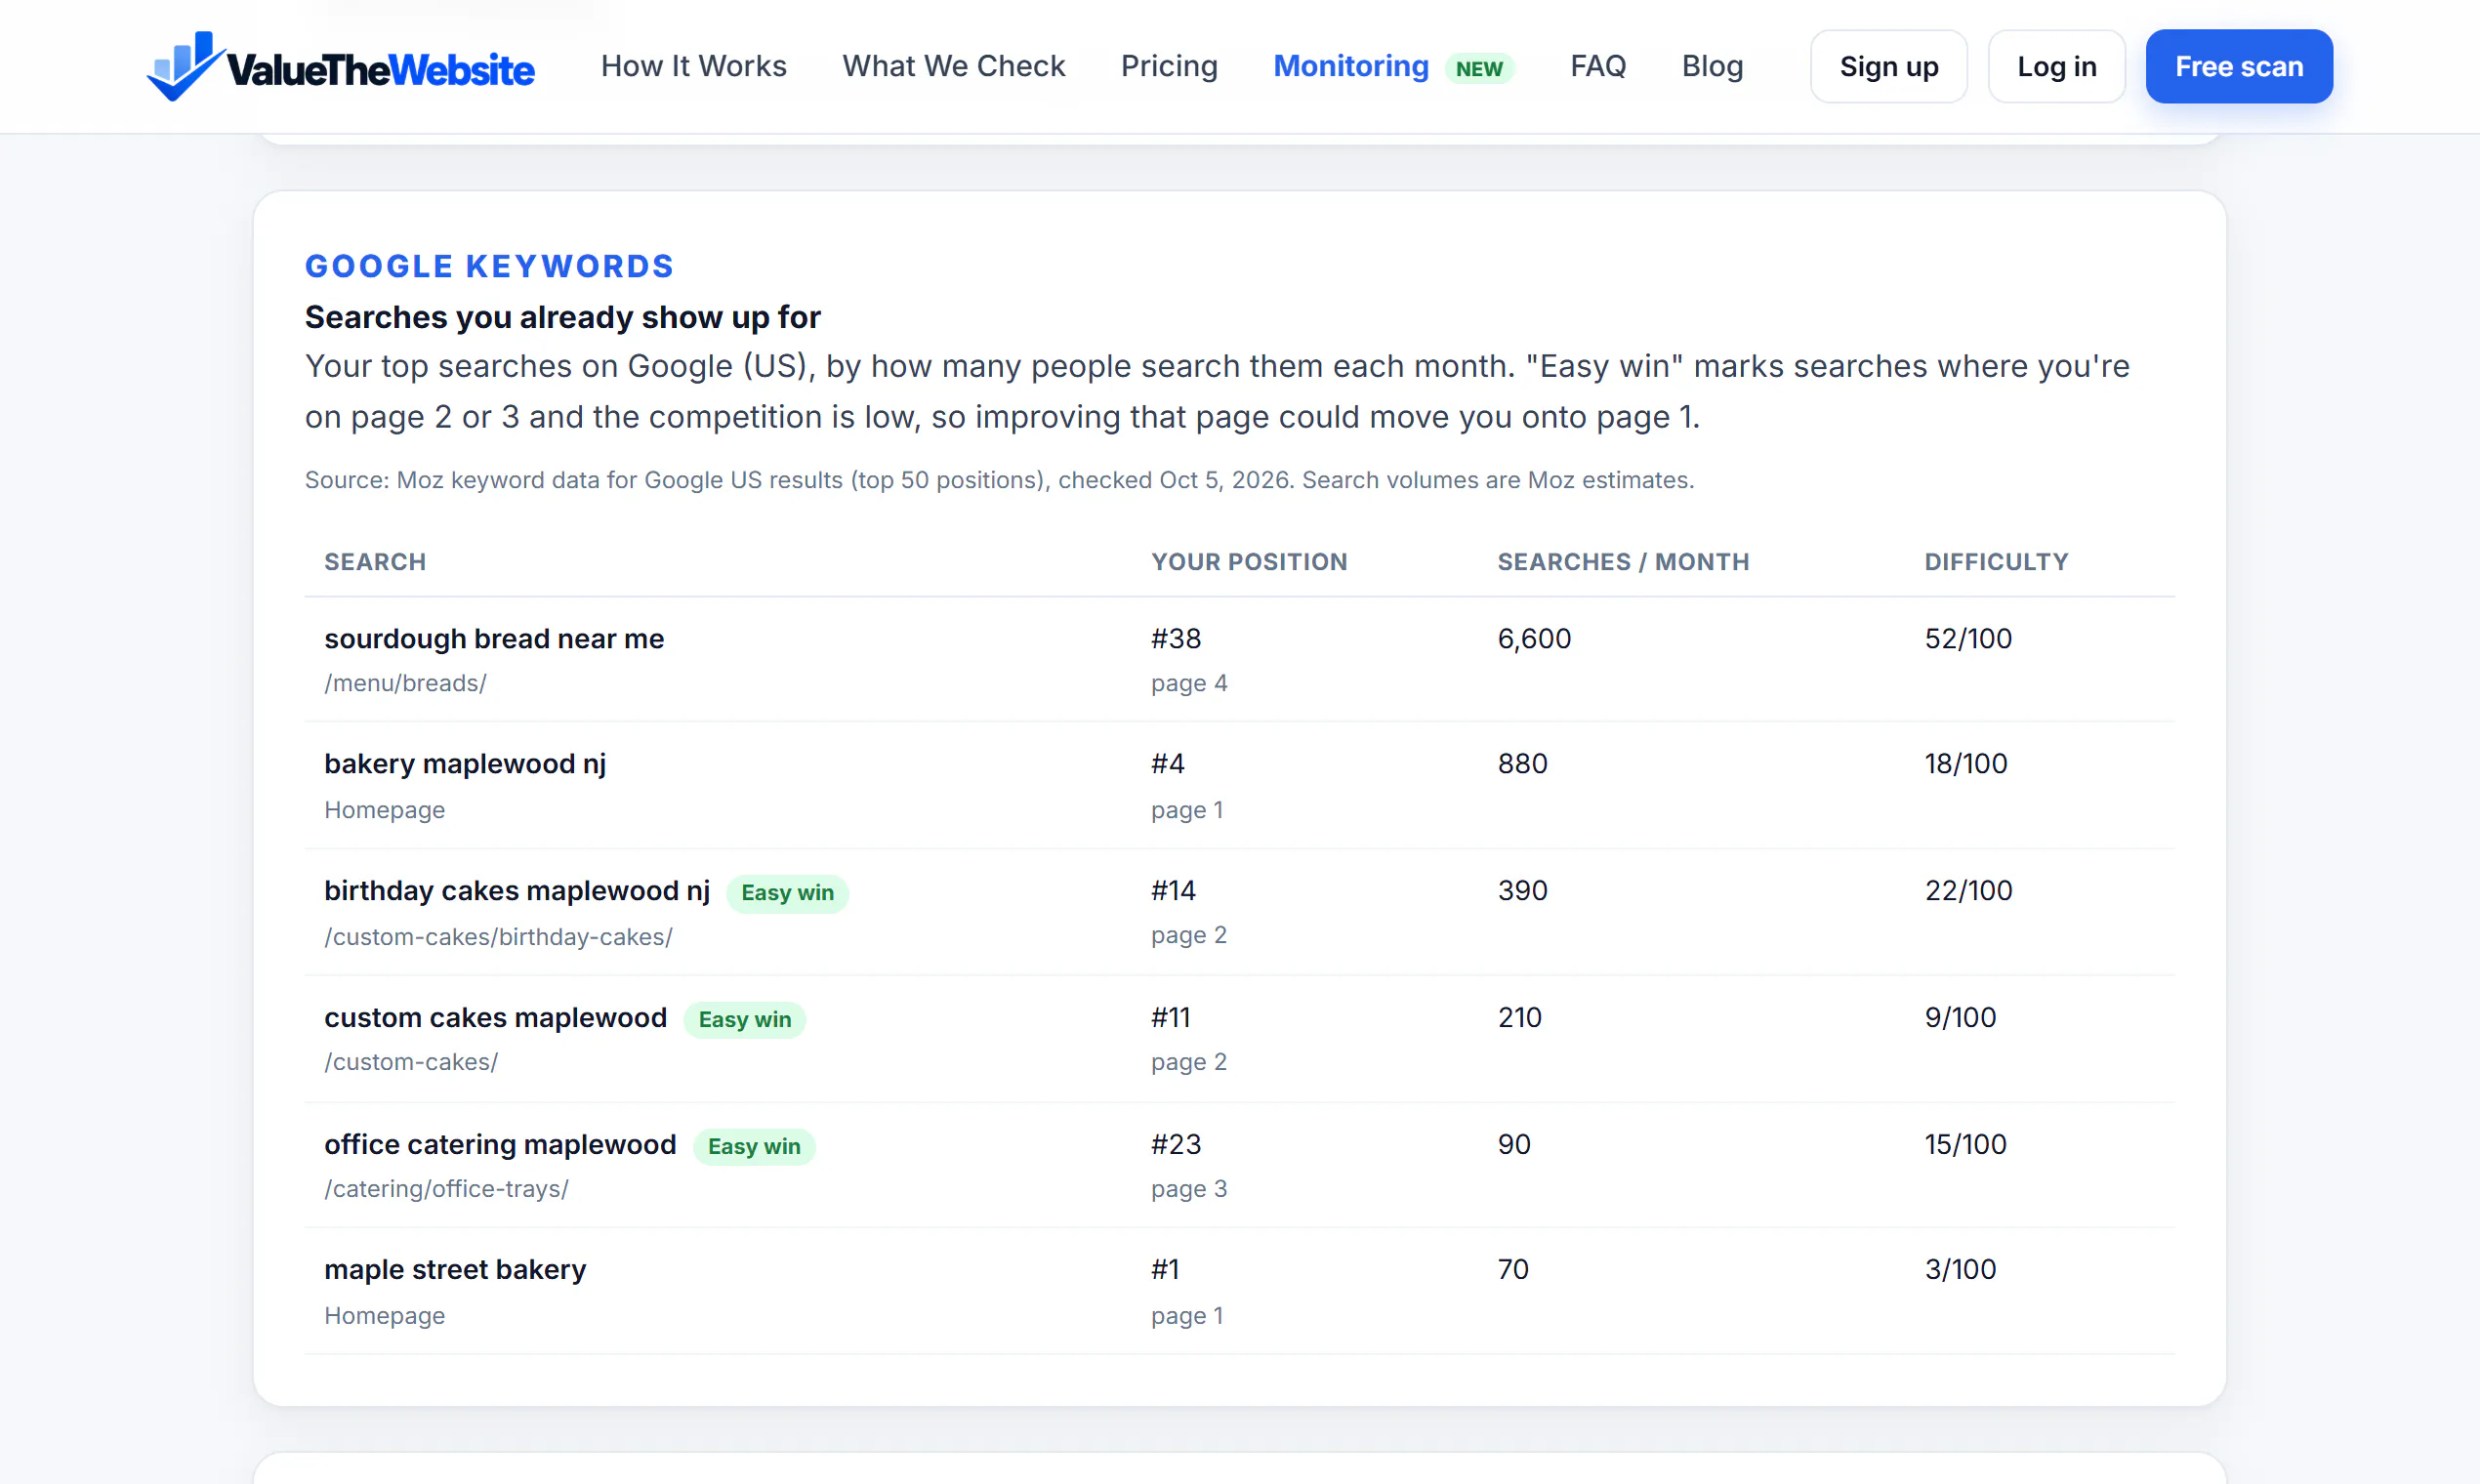Click the Log in button
This screenshot has width=2480, height=1484.
(2056, 66)
